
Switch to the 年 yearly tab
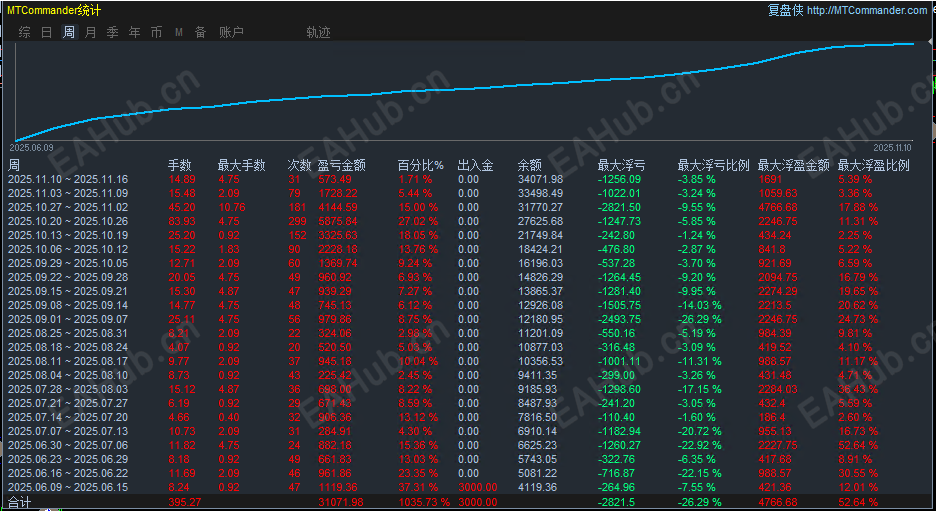[x=134, y=32]
